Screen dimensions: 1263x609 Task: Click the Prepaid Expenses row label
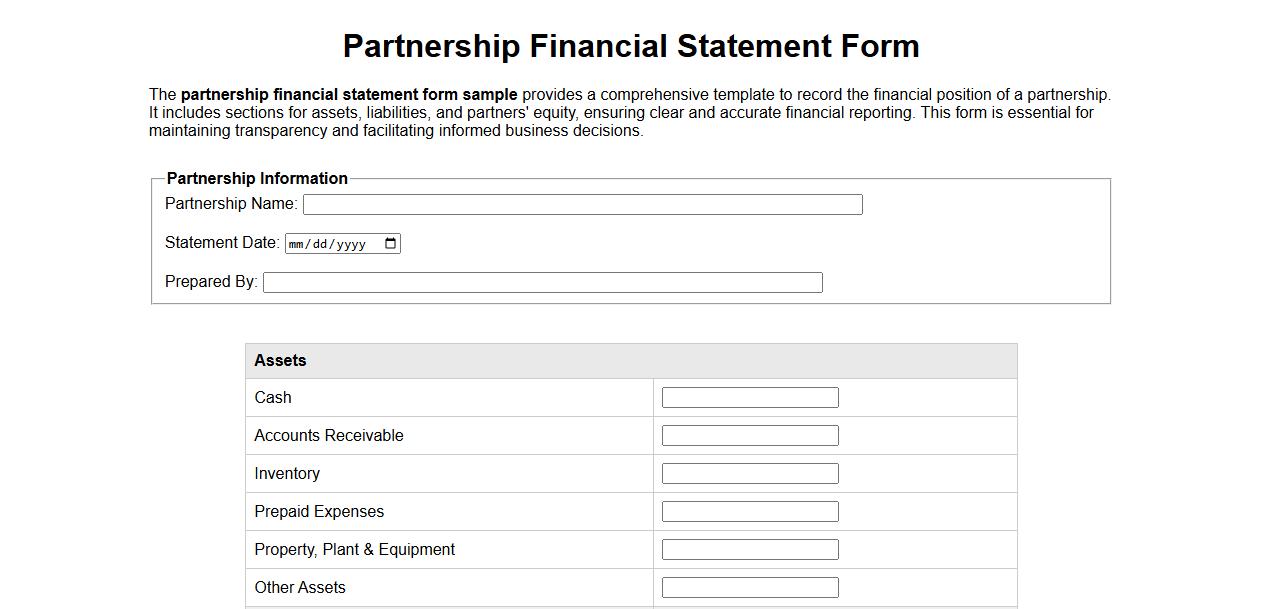point(317,511)
